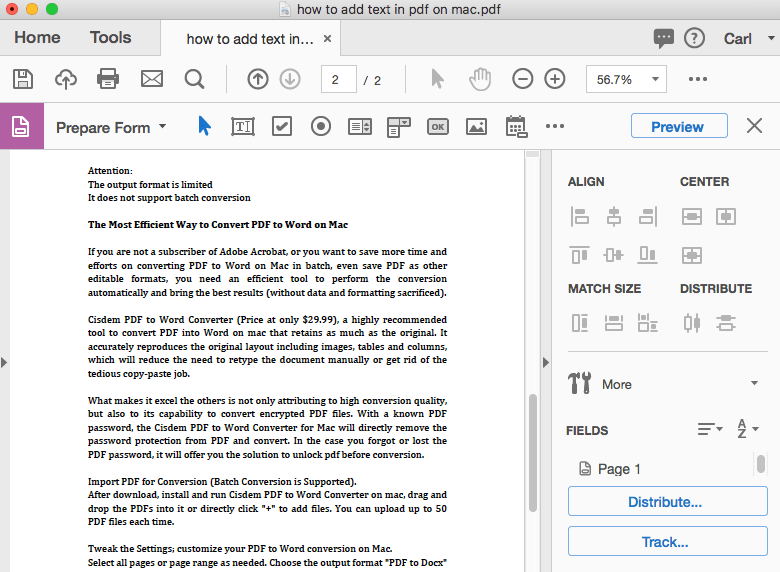Image resolution: width=780 pixels, height=572 pixels.
Task: Zoom in with plus button
Action: tap(555, 79)
